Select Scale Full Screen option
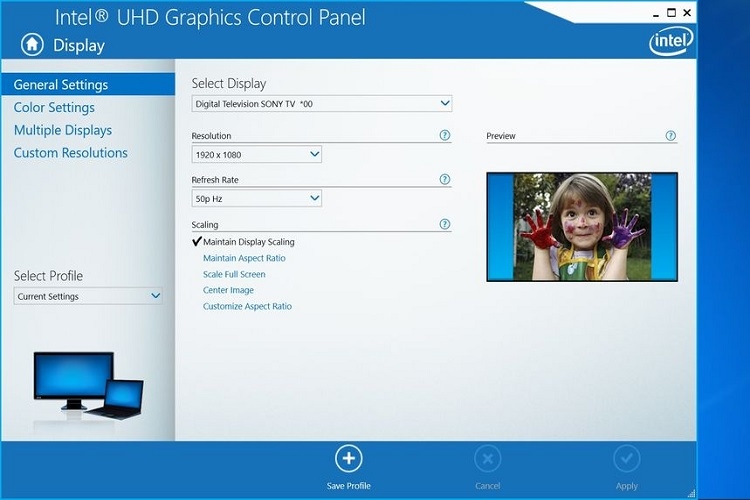Screen dimensions: 750x500 [234, 275]
